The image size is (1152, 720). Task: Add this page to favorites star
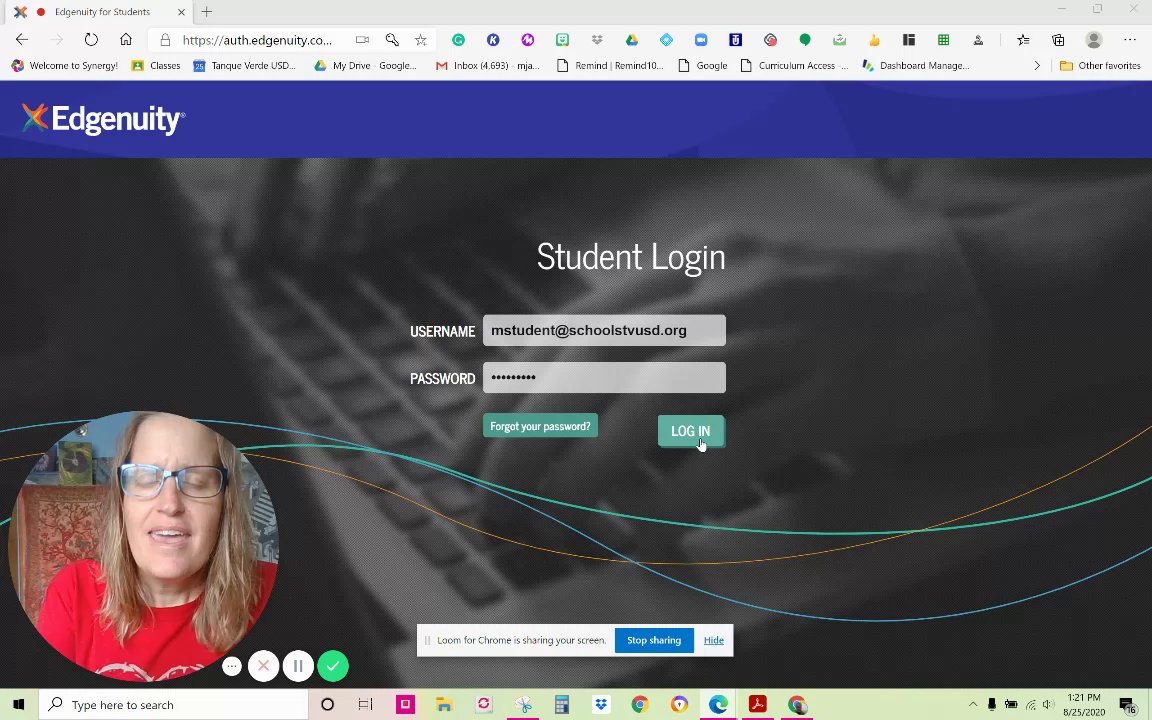(420, 40)
